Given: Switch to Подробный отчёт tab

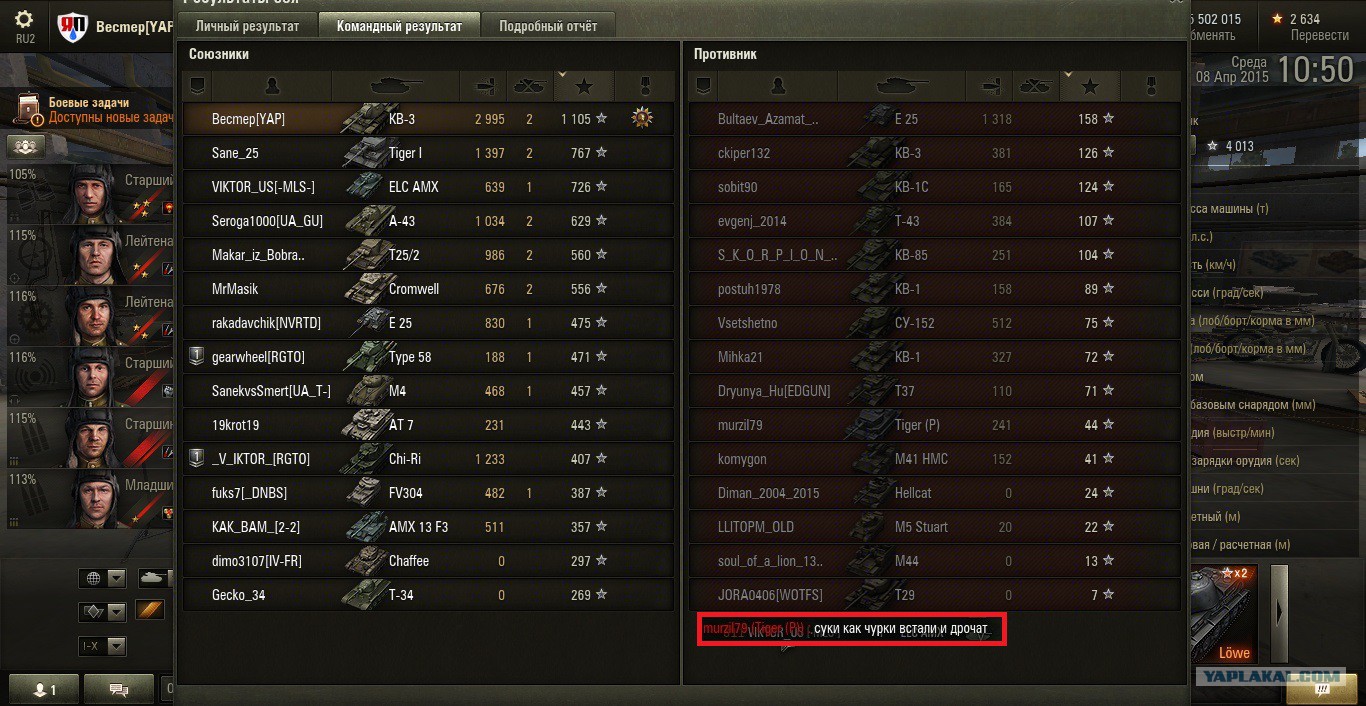Looking at the screenshot, I should pyautogui.click(x=548, y=26).
